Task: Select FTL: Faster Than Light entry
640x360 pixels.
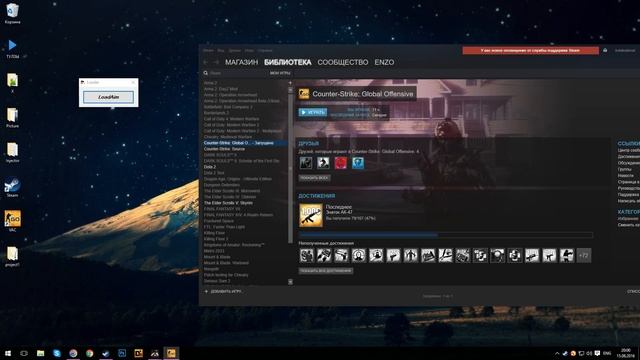Action: click(x=224, y=227)
